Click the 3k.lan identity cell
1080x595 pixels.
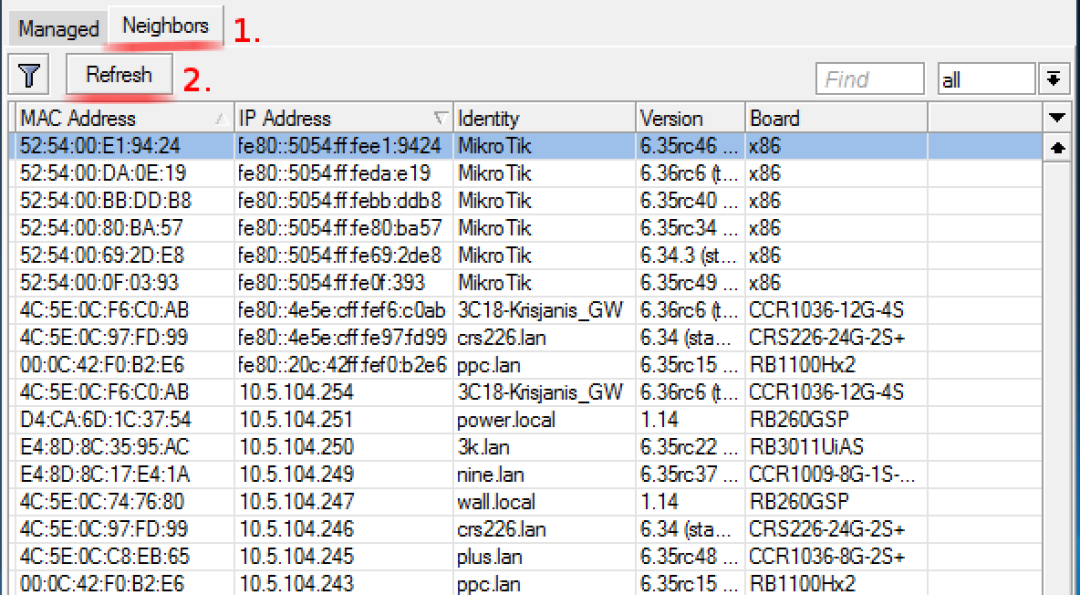(484, 447)
